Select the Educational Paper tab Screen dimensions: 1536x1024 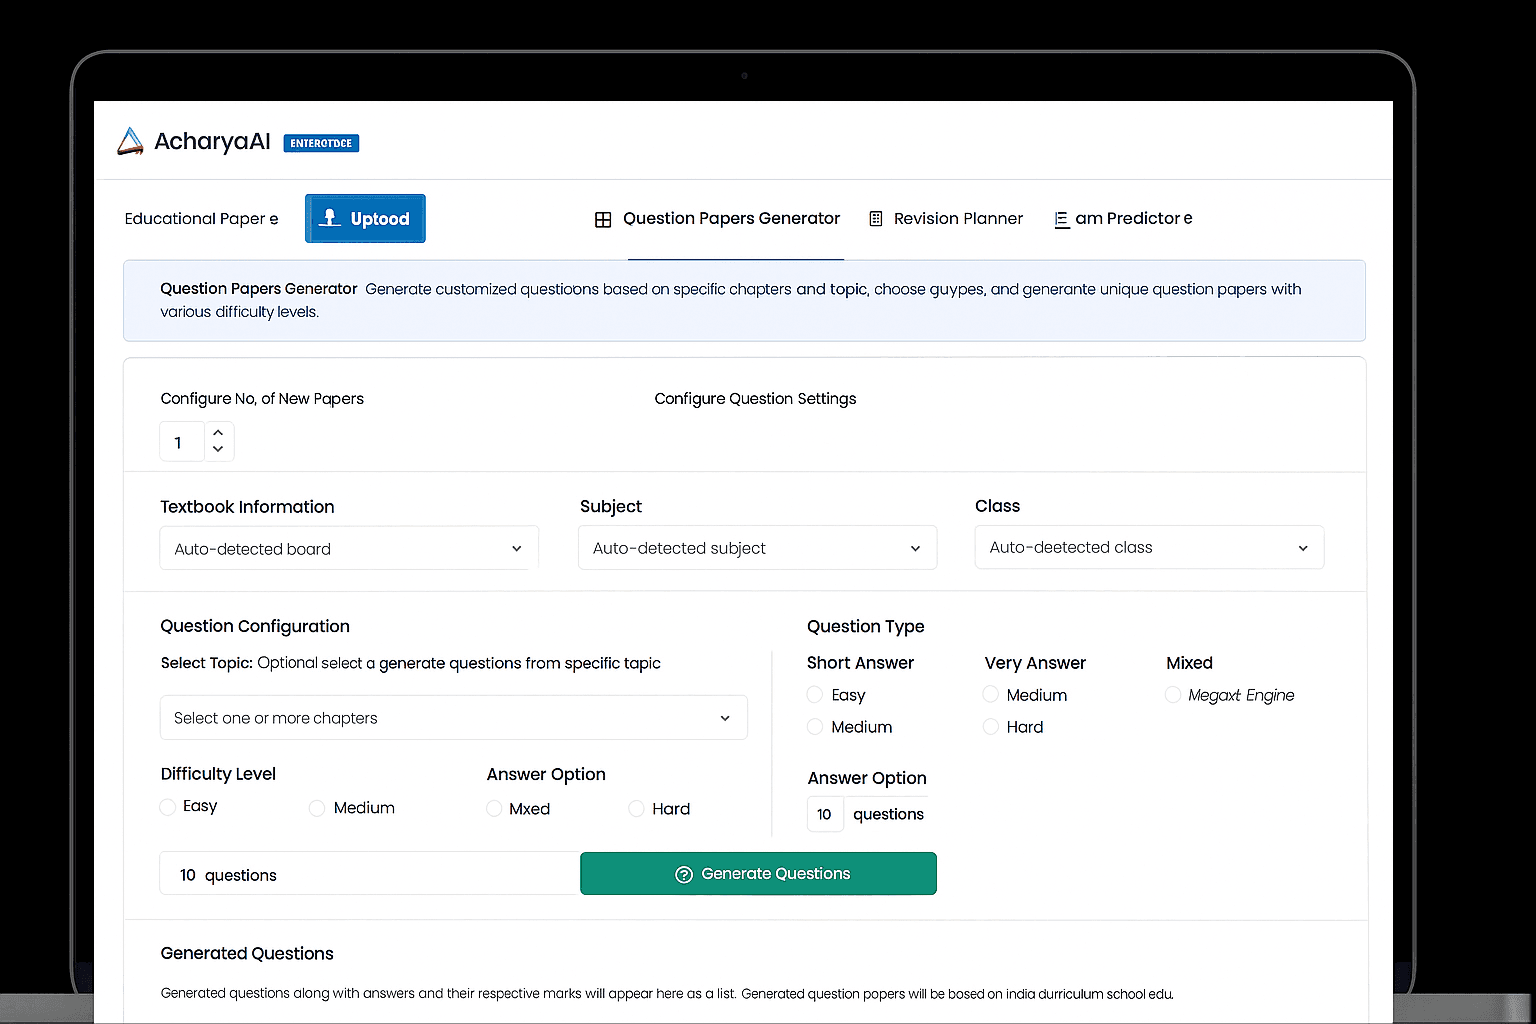pyautogui.click(x=201, y=218)
